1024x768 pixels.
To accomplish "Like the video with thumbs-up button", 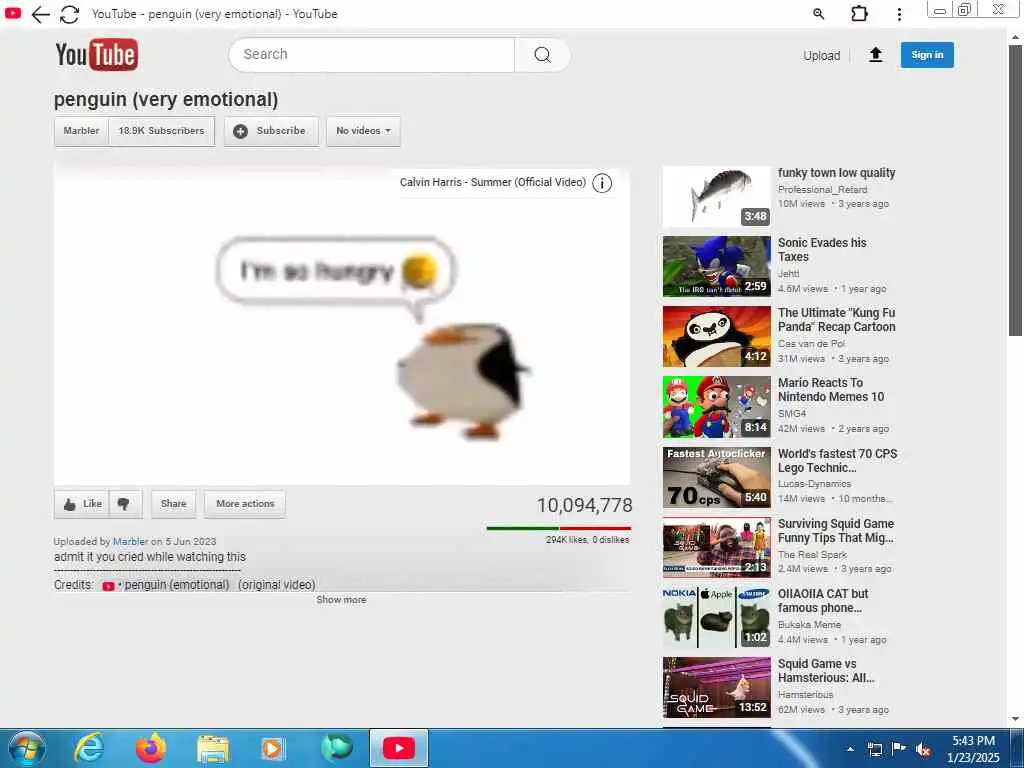I will [x=82, y=504].
